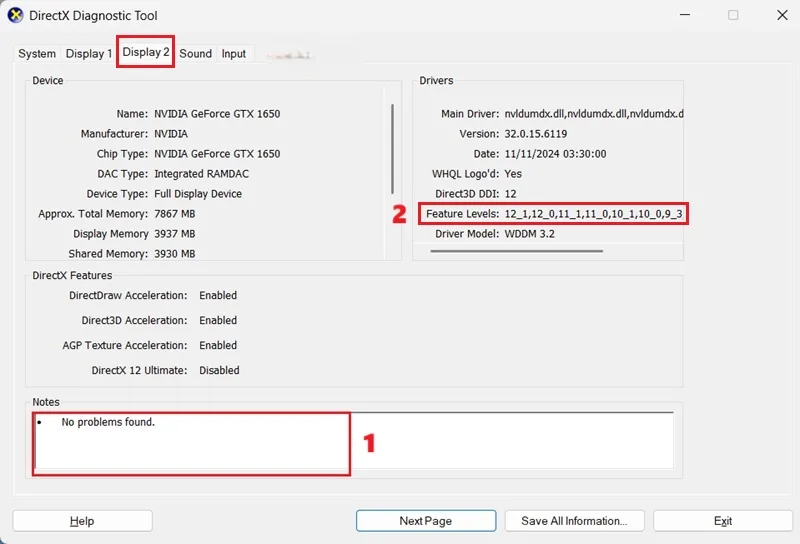Click Save All Information button
The width and height of the screenshot is (800, 544).
click(x=574, y=521)
